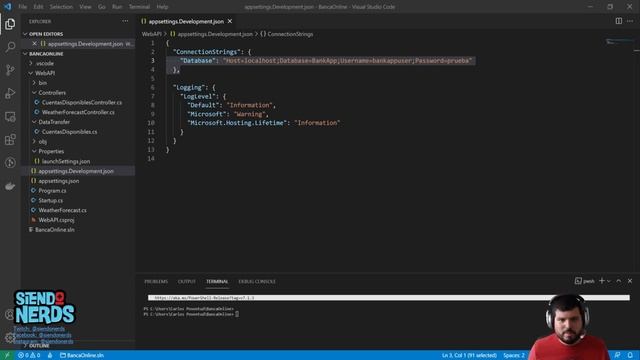Close appsettings.Development.json in Open Editors list
Screen dimensions: 640x360
(x=34, y=44)
